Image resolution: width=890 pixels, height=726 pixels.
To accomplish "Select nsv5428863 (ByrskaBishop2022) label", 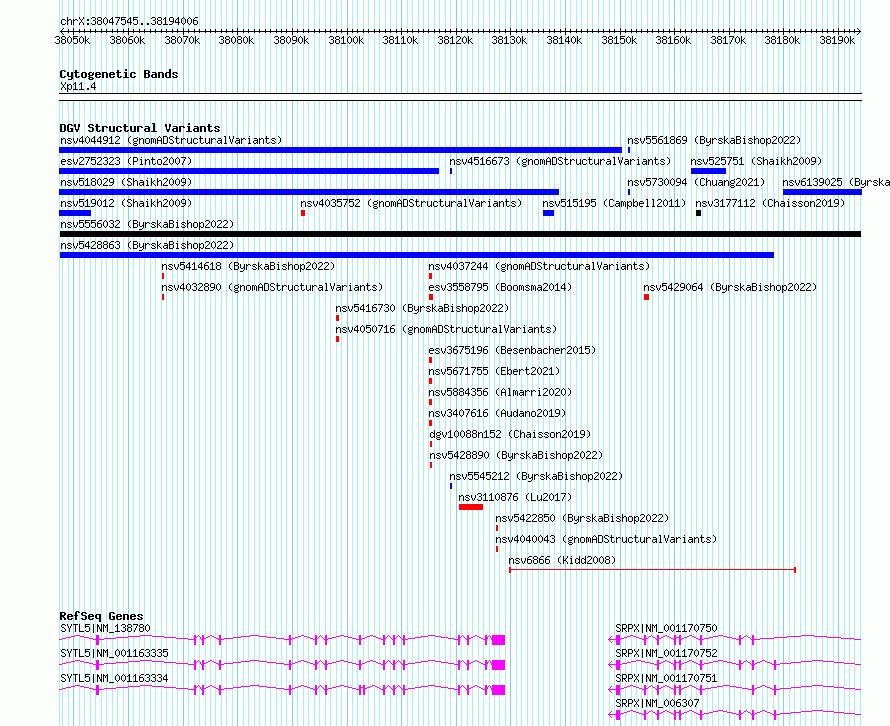I will coord(147,245).
